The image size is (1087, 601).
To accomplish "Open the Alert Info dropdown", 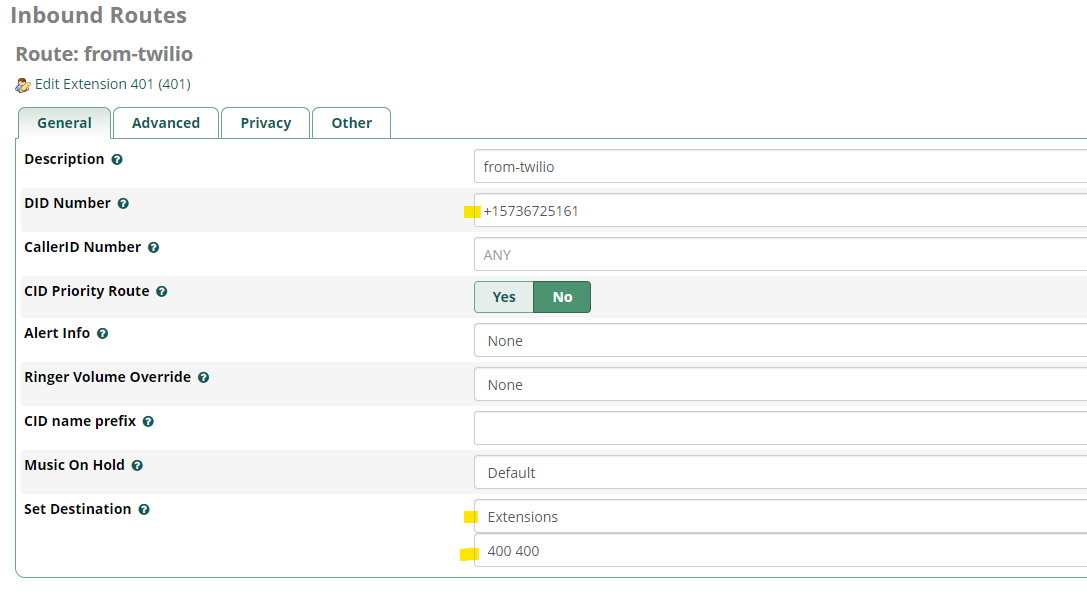I will (x=700, y=340).
